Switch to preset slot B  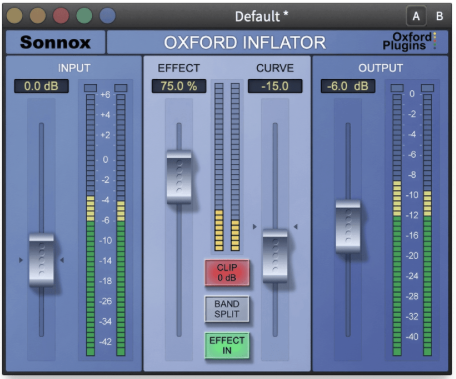click(440, 16)
